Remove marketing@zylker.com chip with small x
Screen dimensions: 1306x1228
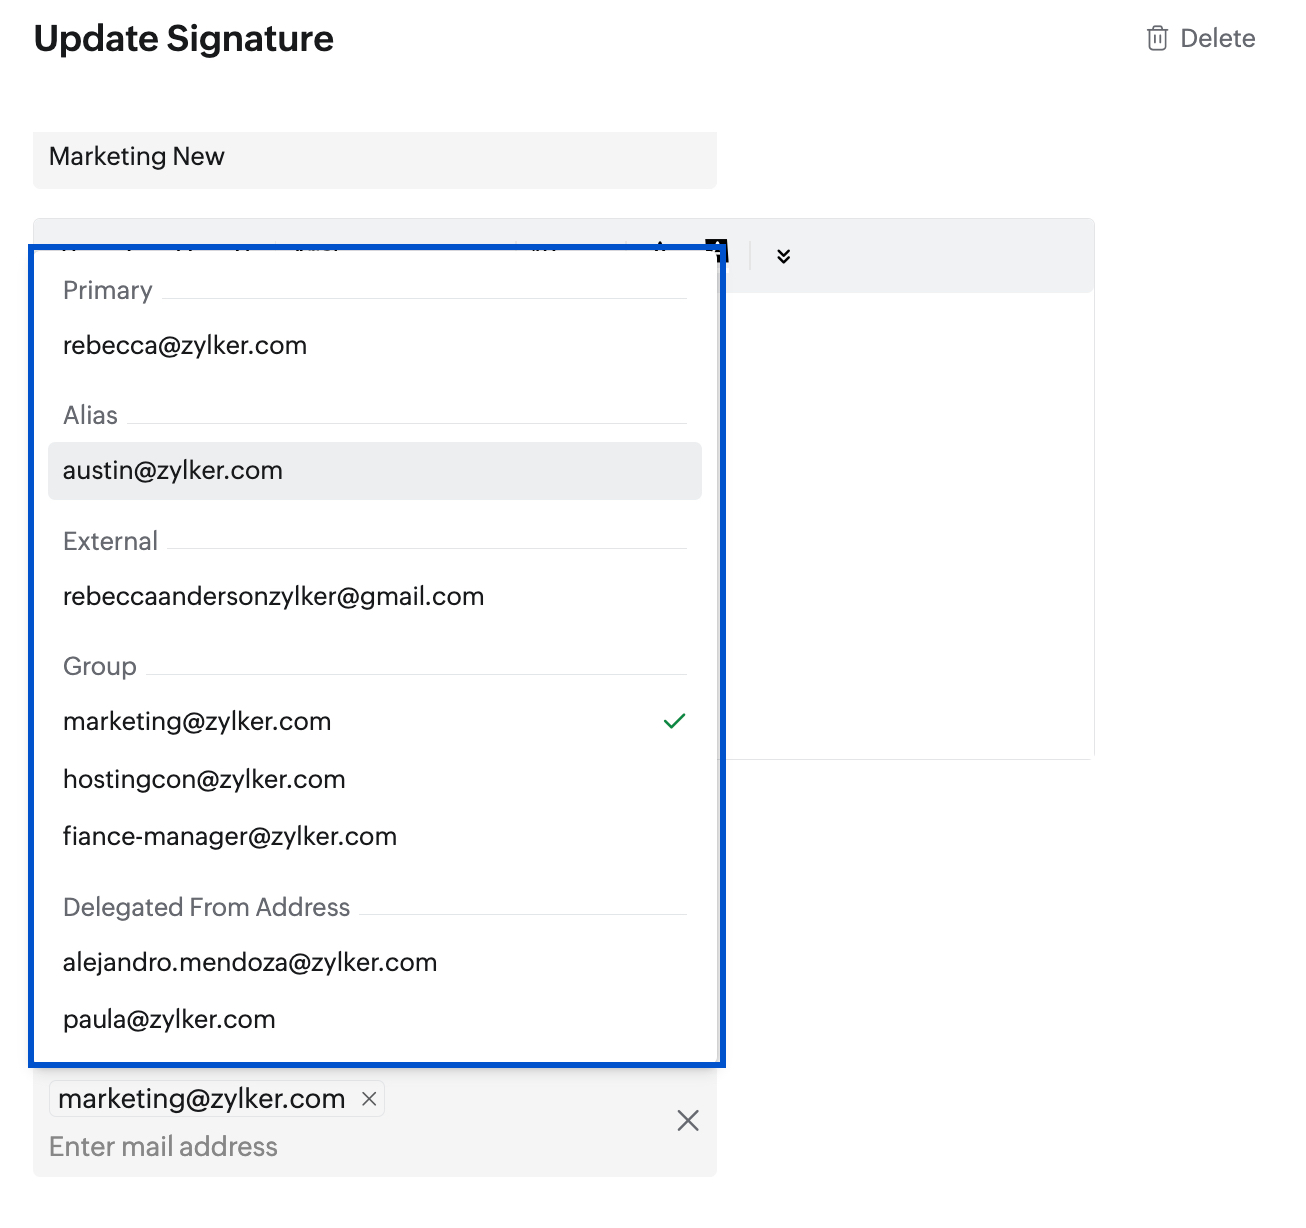369,1099
